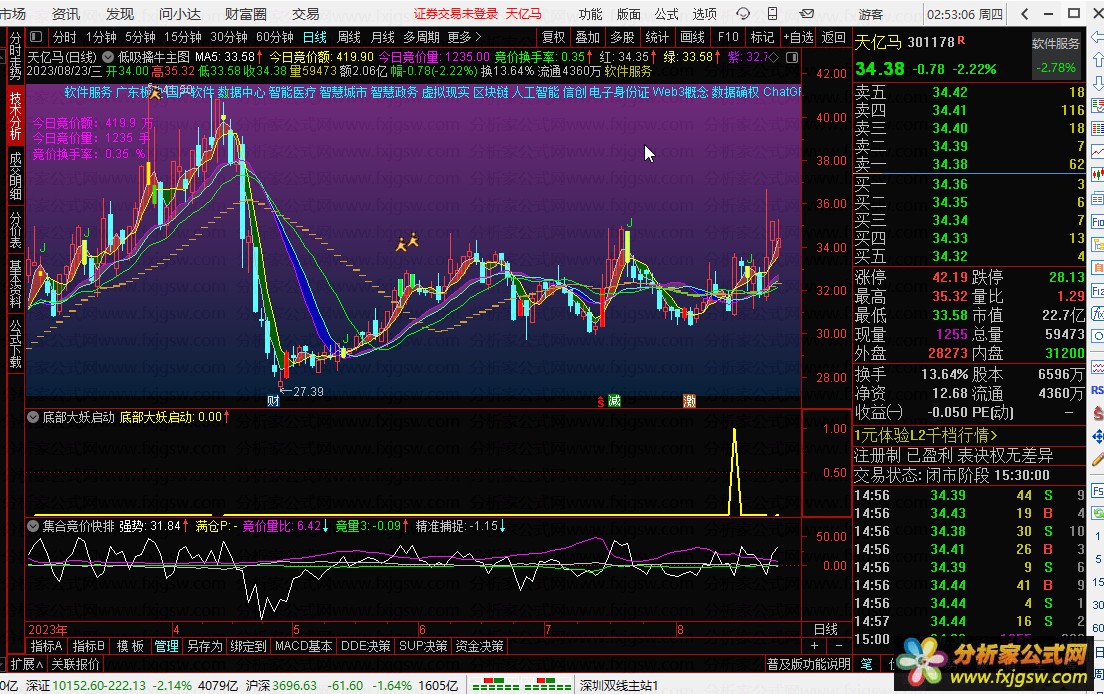Image resolution: width=1104 pixels, height=694 pixels.
Task: Click the 1元体验L2千档行情 link
Action: pyautogui.click(x=926, y=435)
